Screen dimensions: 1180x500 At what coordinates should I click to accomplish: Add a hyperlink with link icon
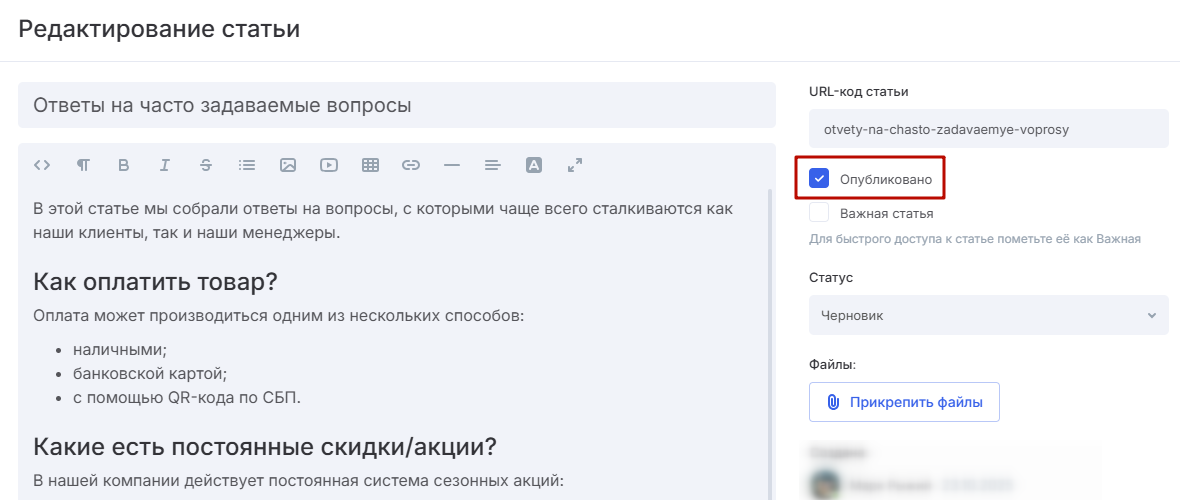point(411,165)
